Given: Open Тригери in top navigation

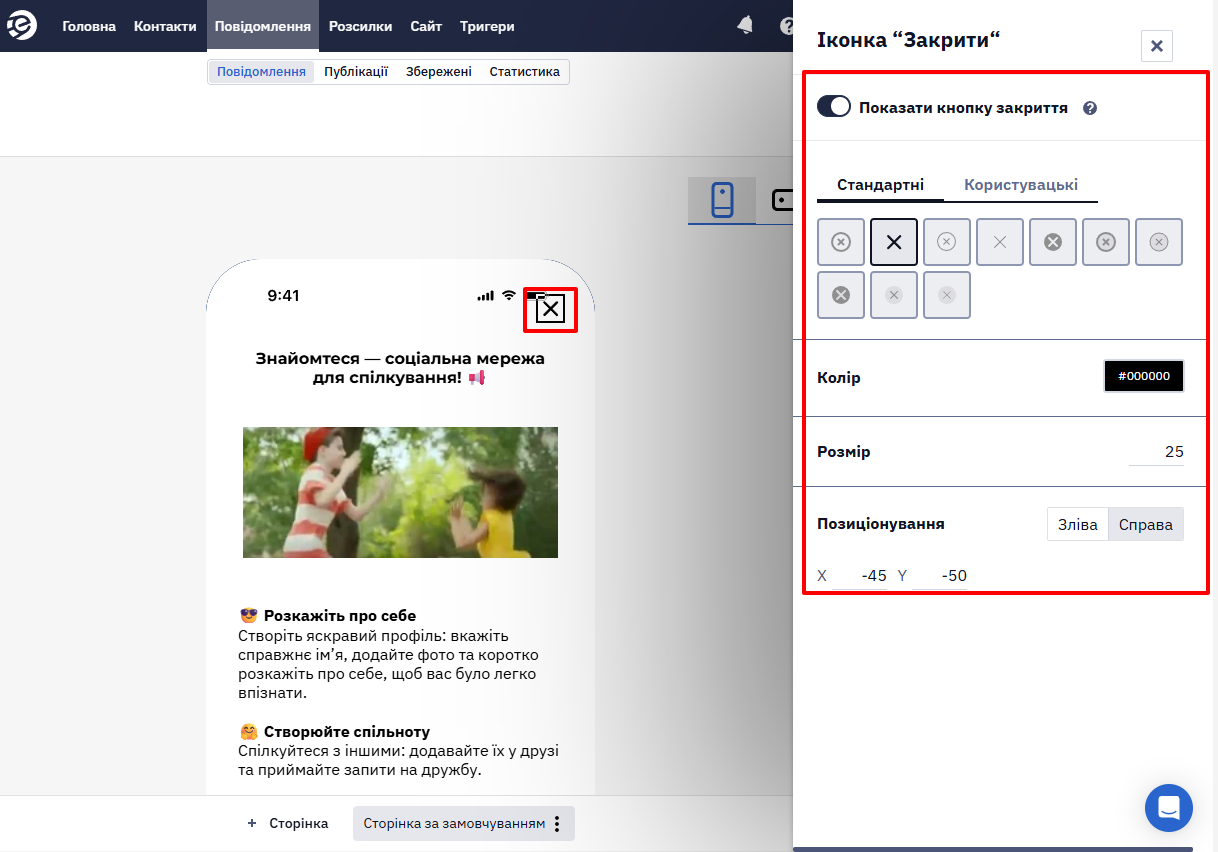Looking at the screenshot, I should click(487, 26).
